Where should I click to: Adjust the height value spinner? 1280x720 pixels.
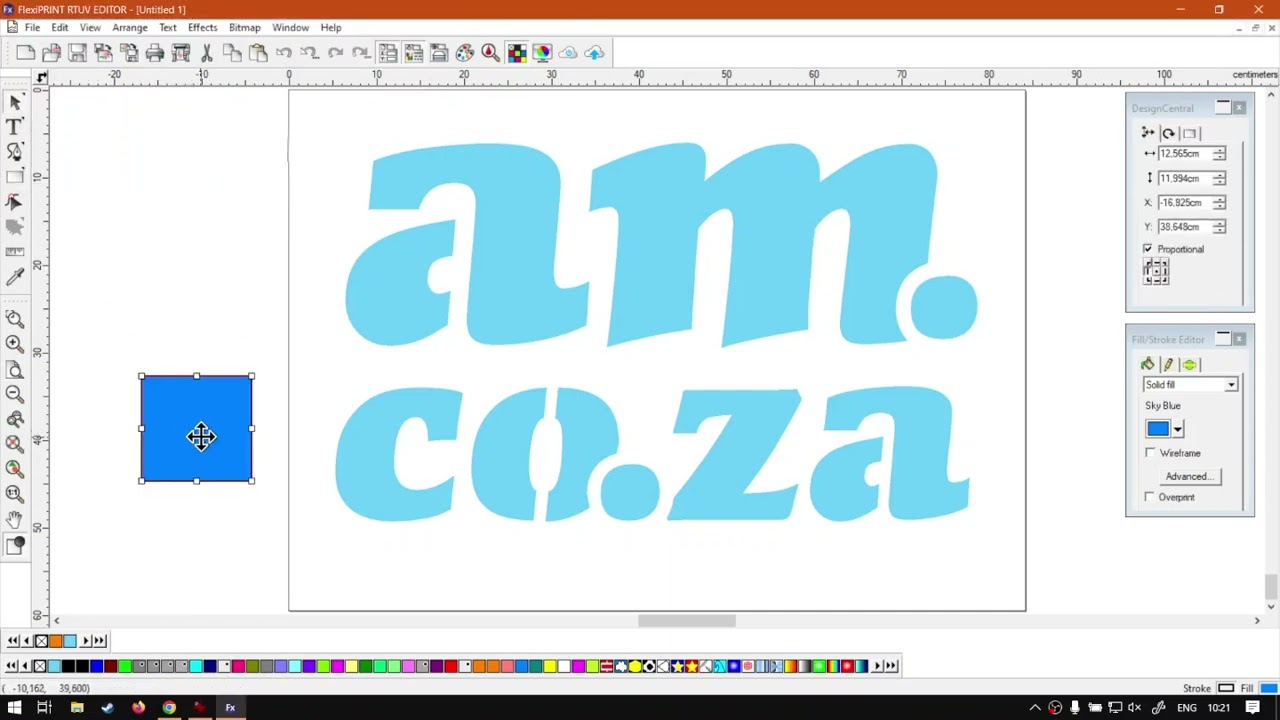tap(1219, 178)
